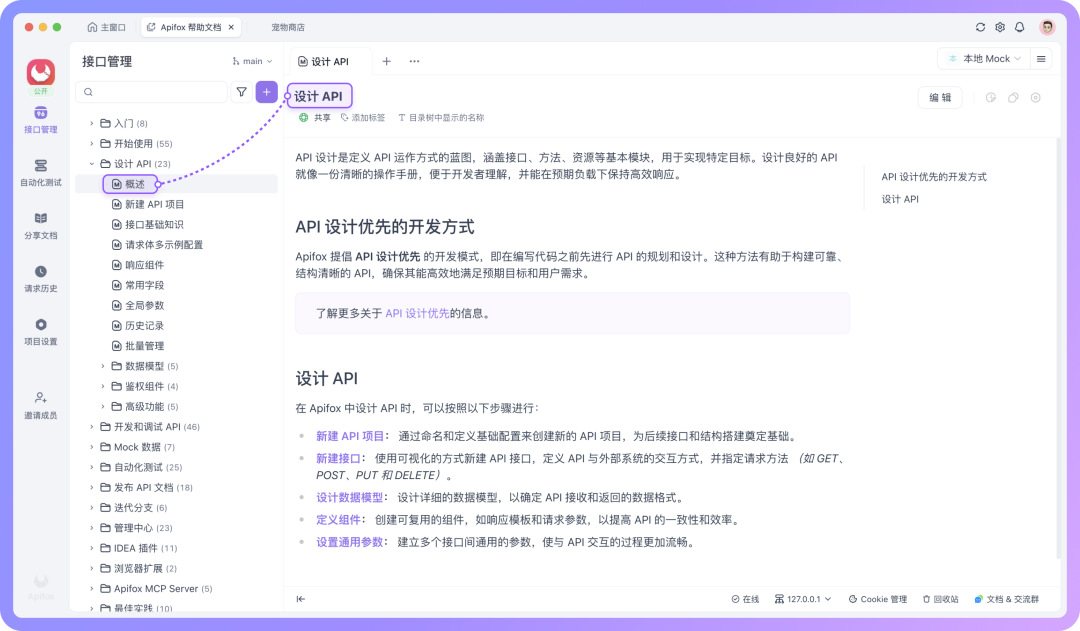Open the 新建 API 项目 link in list
The width and height of the screenshot is (1080, 631).
350,436
